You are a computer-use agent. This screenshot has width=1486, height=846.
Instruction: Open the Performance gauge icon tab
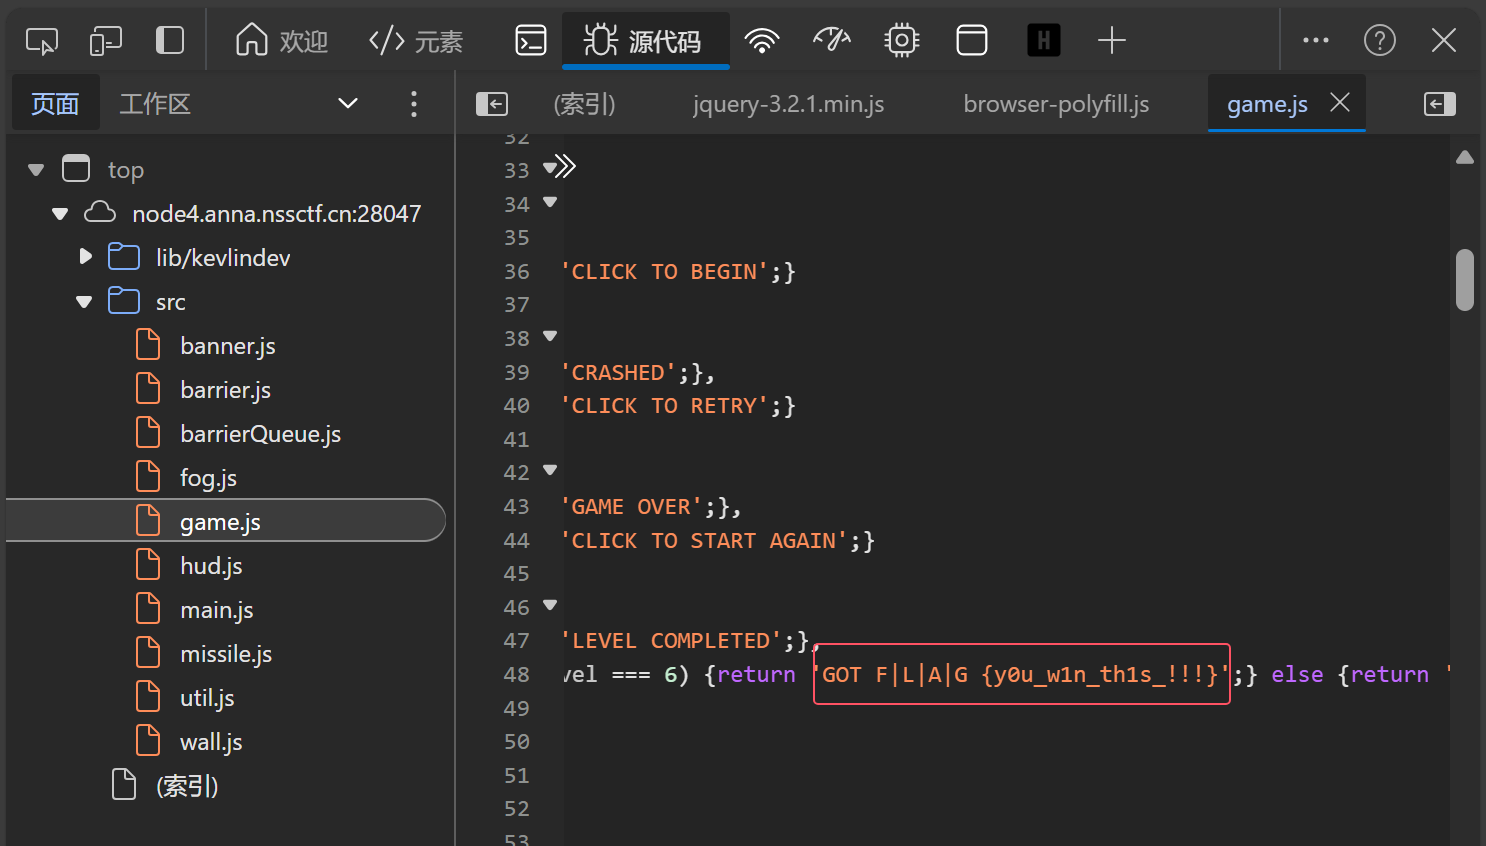point(832,41)
